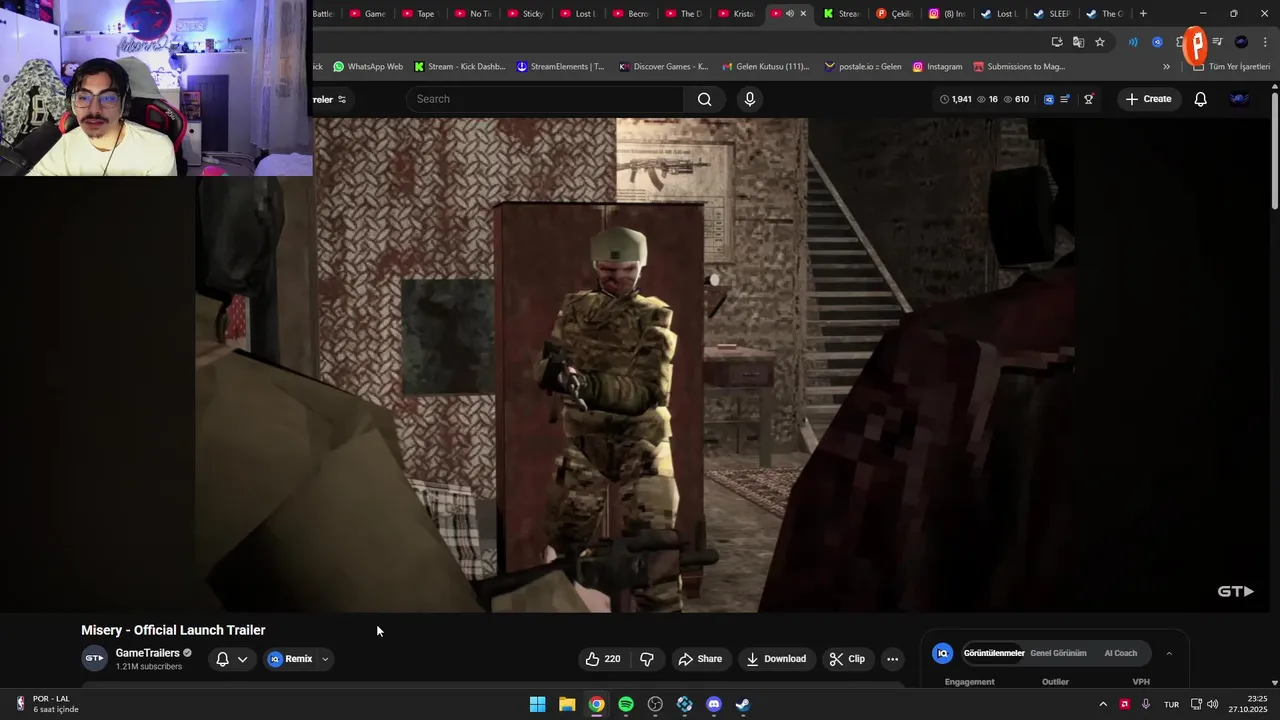Click the page vertical scrollbar
Viewport: 1280px width, 720px height.
click(1275, 150)
